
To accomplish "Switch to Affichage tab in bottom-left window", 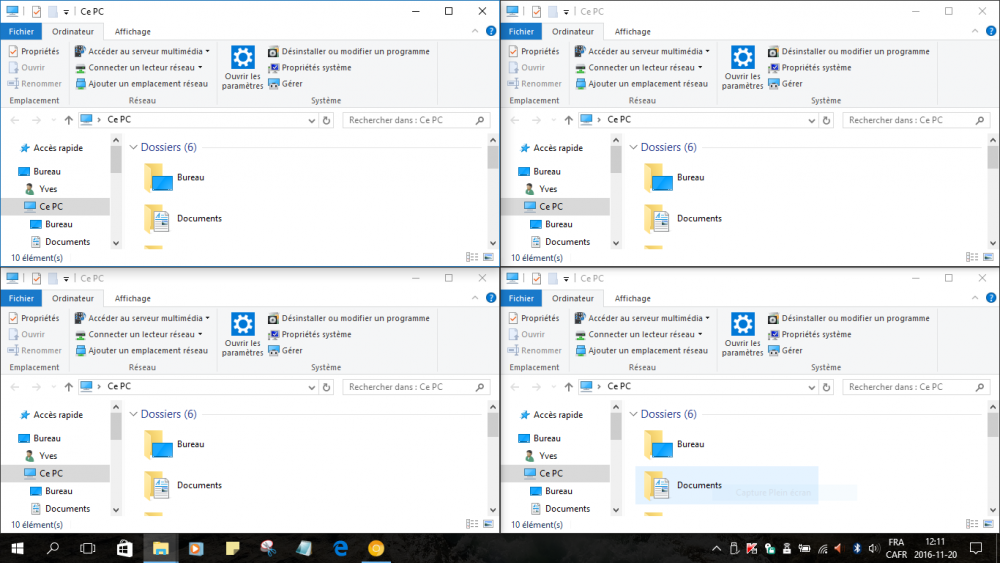I will point(133,298).
